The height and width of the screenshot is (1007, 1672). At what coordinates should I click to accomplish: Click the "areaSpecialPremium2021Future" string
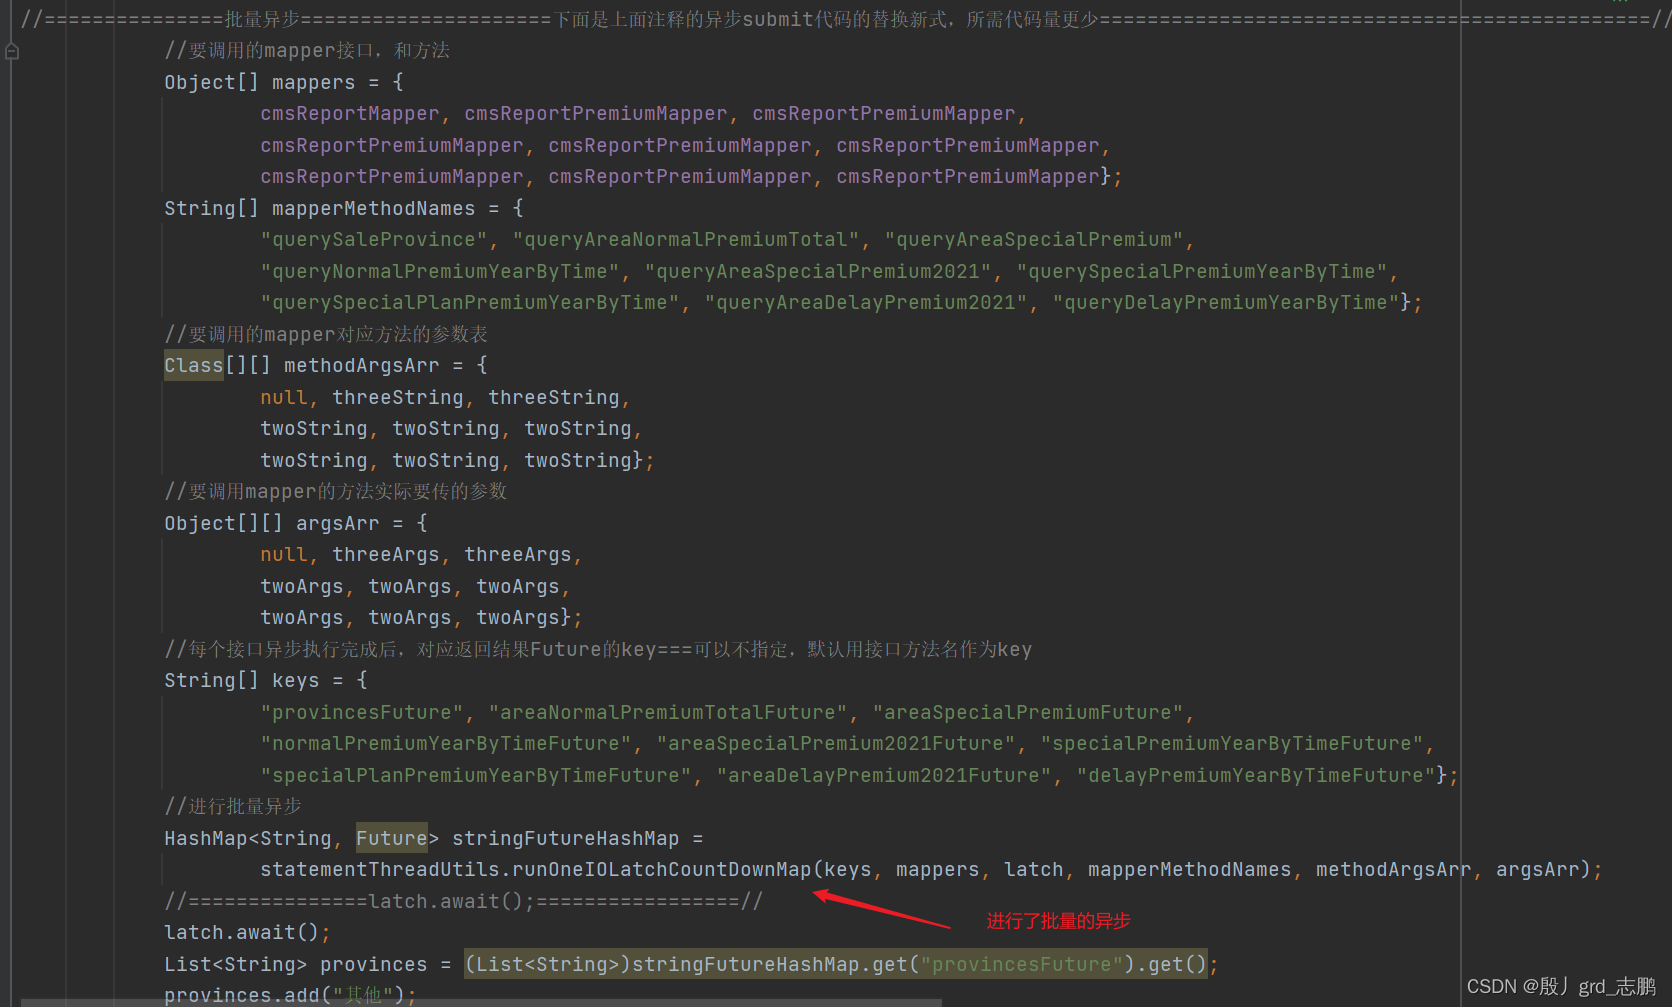pos(836,743)
